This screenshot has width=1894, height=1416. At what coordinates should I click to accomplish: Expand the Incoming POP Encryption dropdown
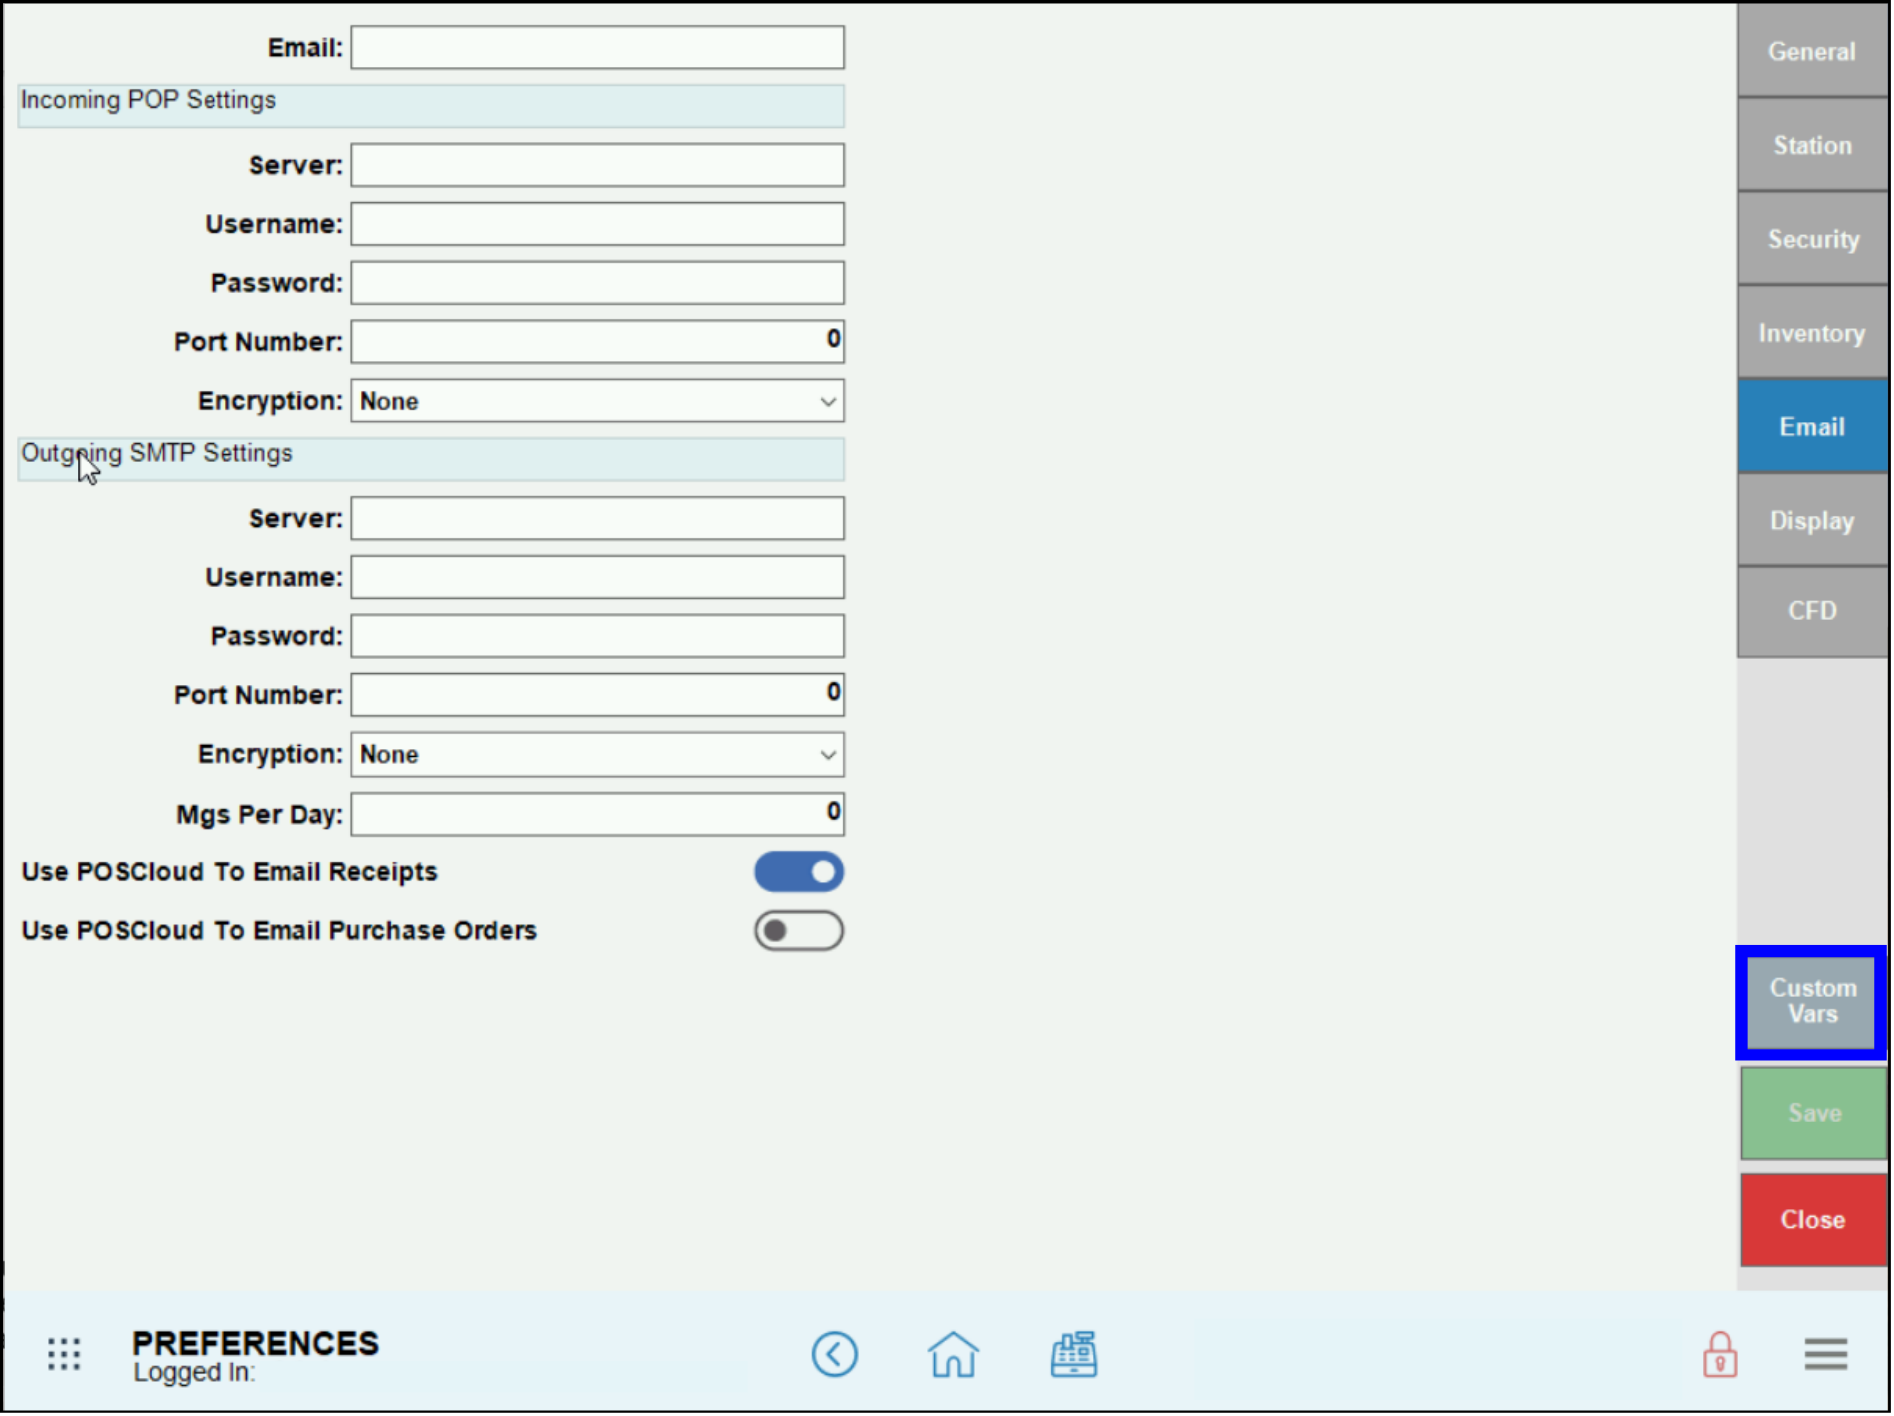click(598, 402)
